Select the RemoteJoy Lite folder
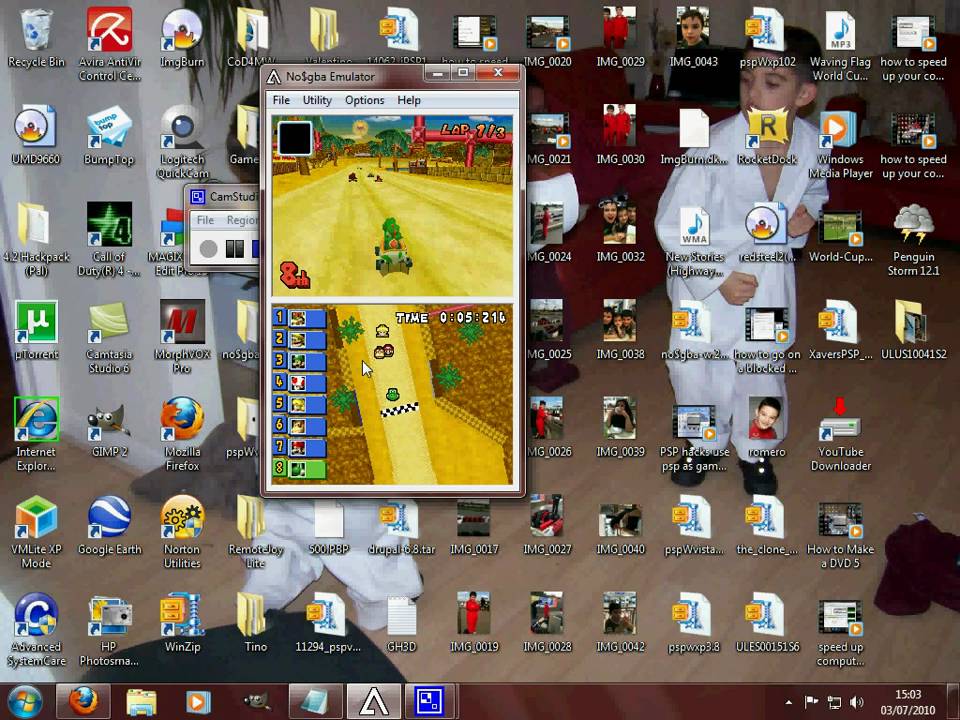 tap(255, 532)
